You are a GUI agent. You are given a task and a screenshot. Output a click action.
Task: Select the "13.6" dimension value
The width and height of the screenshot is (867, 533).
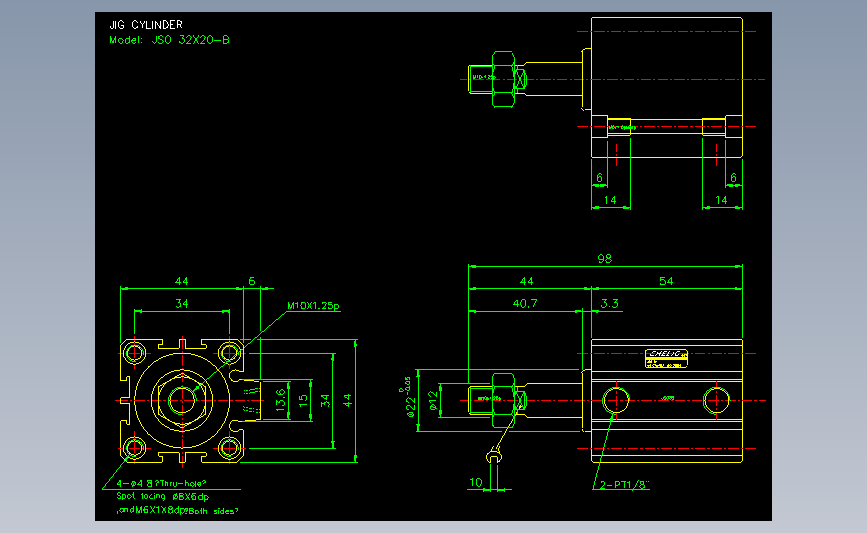(x=281, y=400)
